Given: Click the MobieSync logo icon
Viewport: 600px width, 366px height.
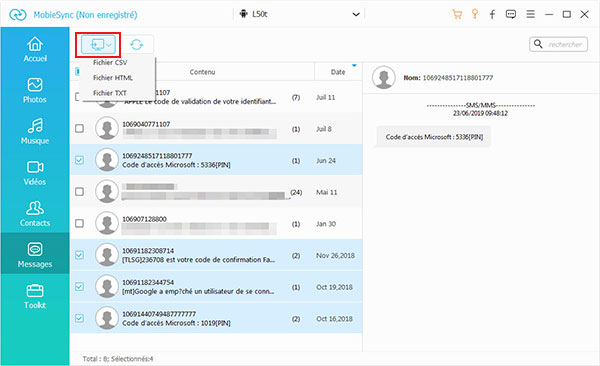Looking at the screenshot, I should pyautogui.click(x=18, y=15).
